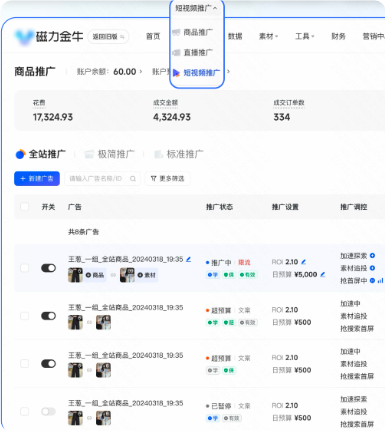Click the 推广调控 column header
This screenshot has width=385, height=431.
(x=354, y=207)
